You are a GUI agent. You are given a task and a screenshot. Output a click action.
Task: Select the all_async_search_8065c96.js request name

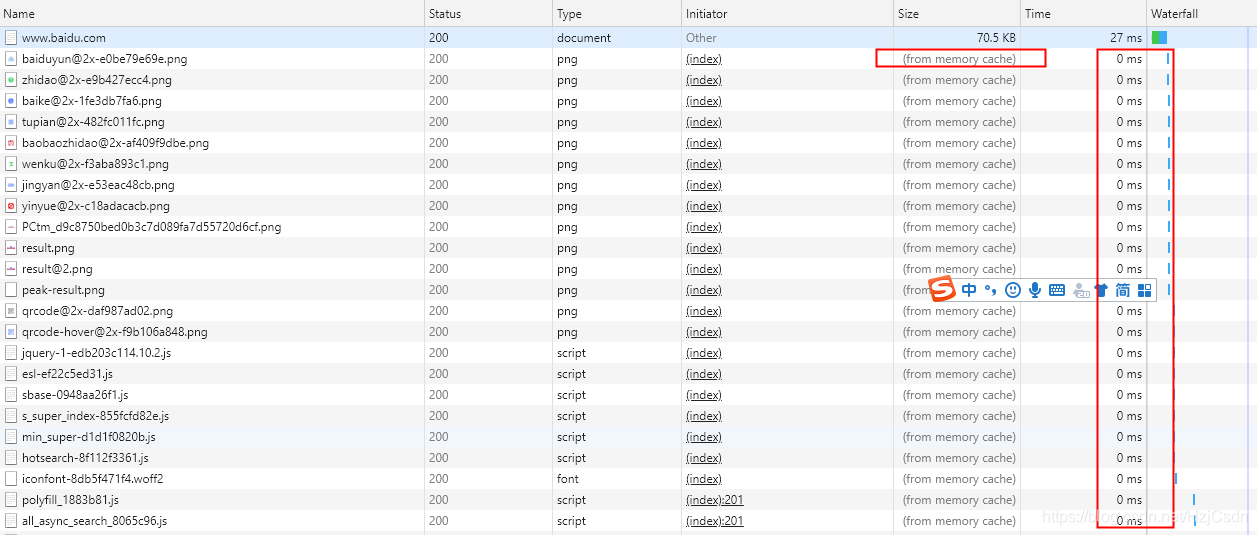(x=94, y=521)
